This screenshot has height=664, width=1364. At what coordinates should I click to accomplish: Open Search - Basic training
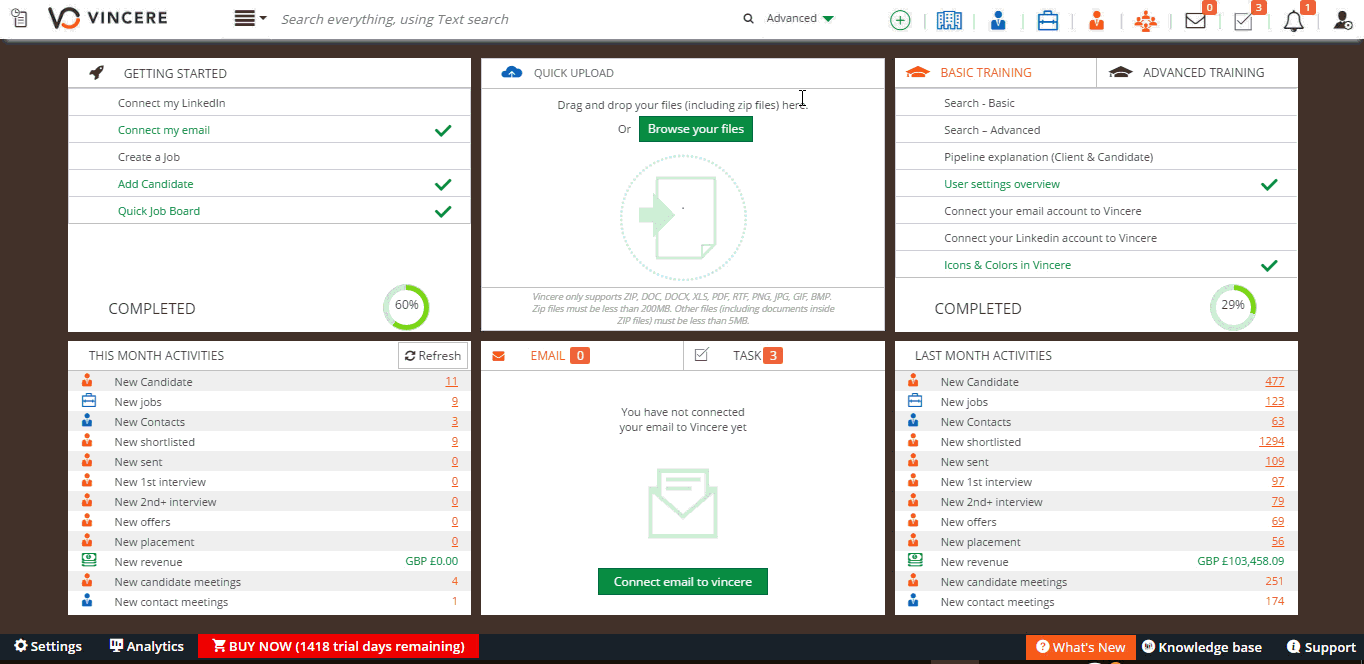click(979, 103)
